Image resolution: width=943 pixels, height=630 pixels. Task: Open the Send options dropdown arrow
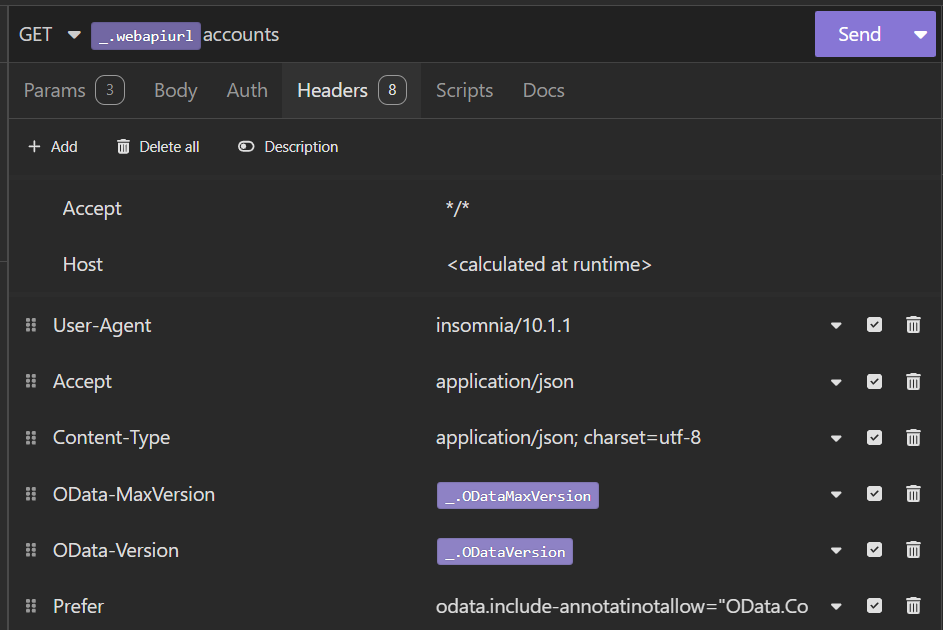[x=920, y=34]
